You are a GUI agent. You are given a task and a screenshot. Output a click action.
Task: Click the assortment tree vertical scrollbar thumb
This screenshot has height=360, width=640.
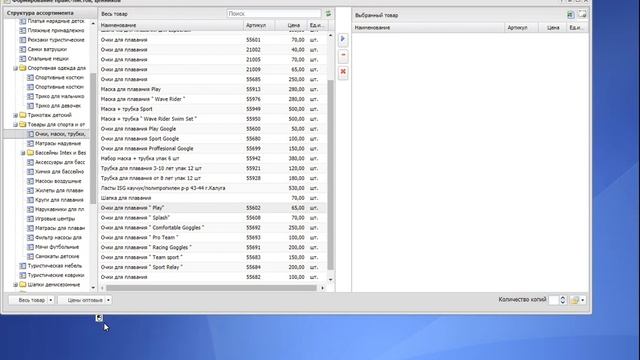(93, 139)
